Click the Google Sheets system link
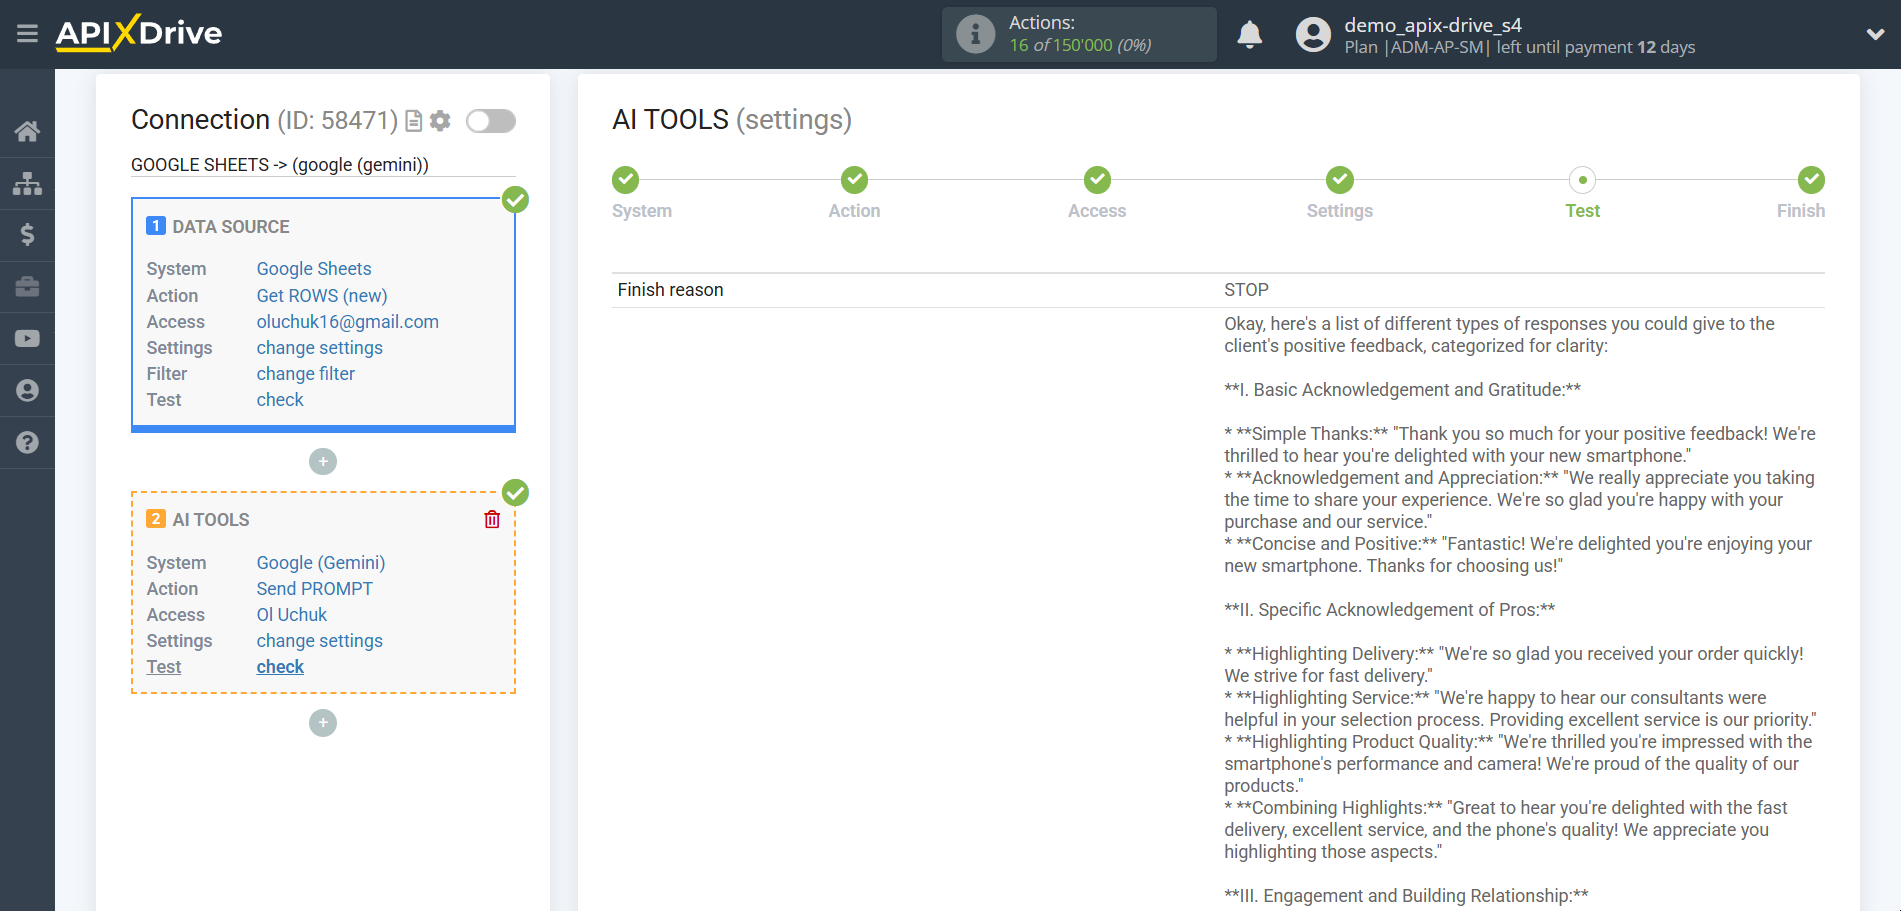This screenshot has height=911, width=1901. pyautogui.click(x=313, y=269)
